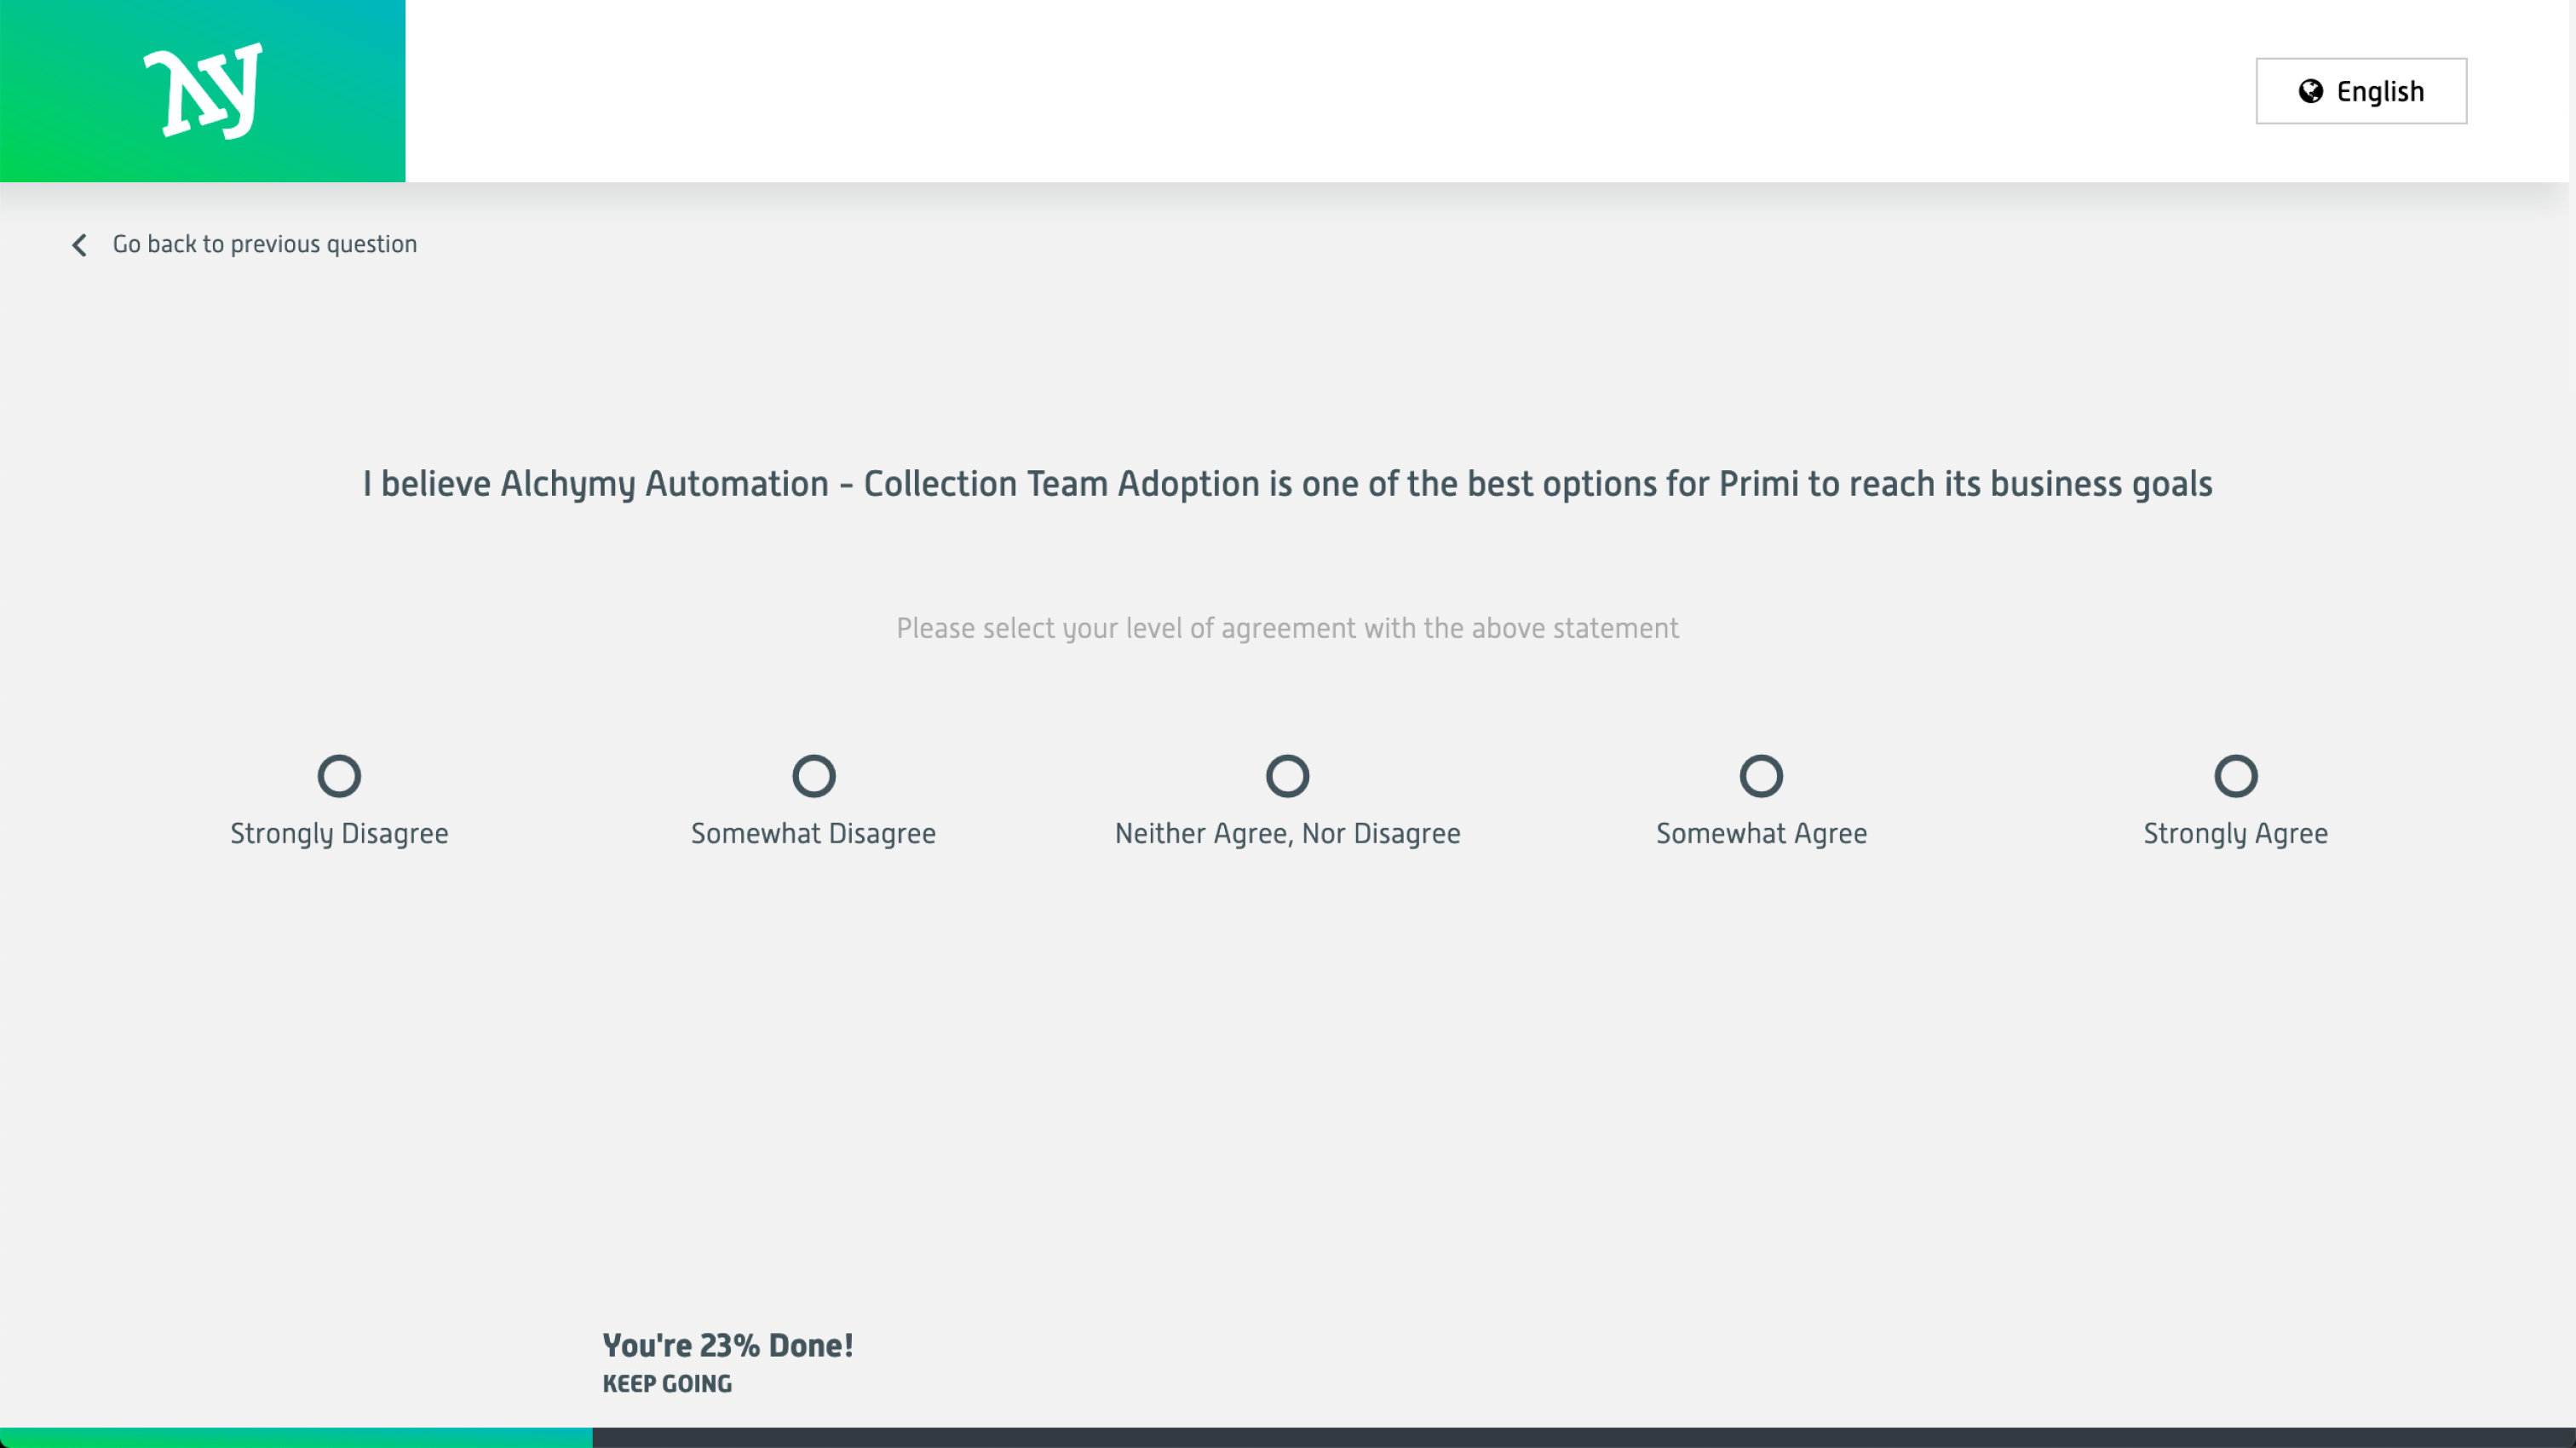Click the Neither Agree, Nor Disagree label

click(1288, 833)
